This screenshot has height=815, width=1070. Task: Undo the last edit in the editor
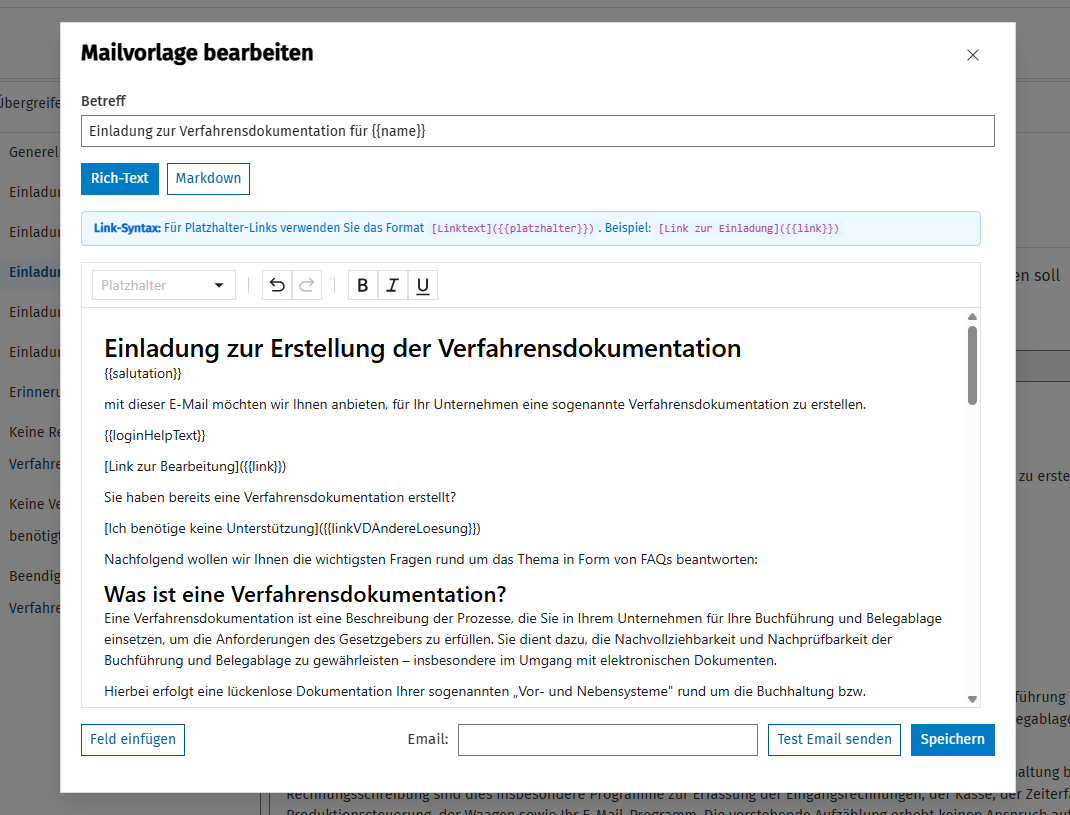coord(277,285)
